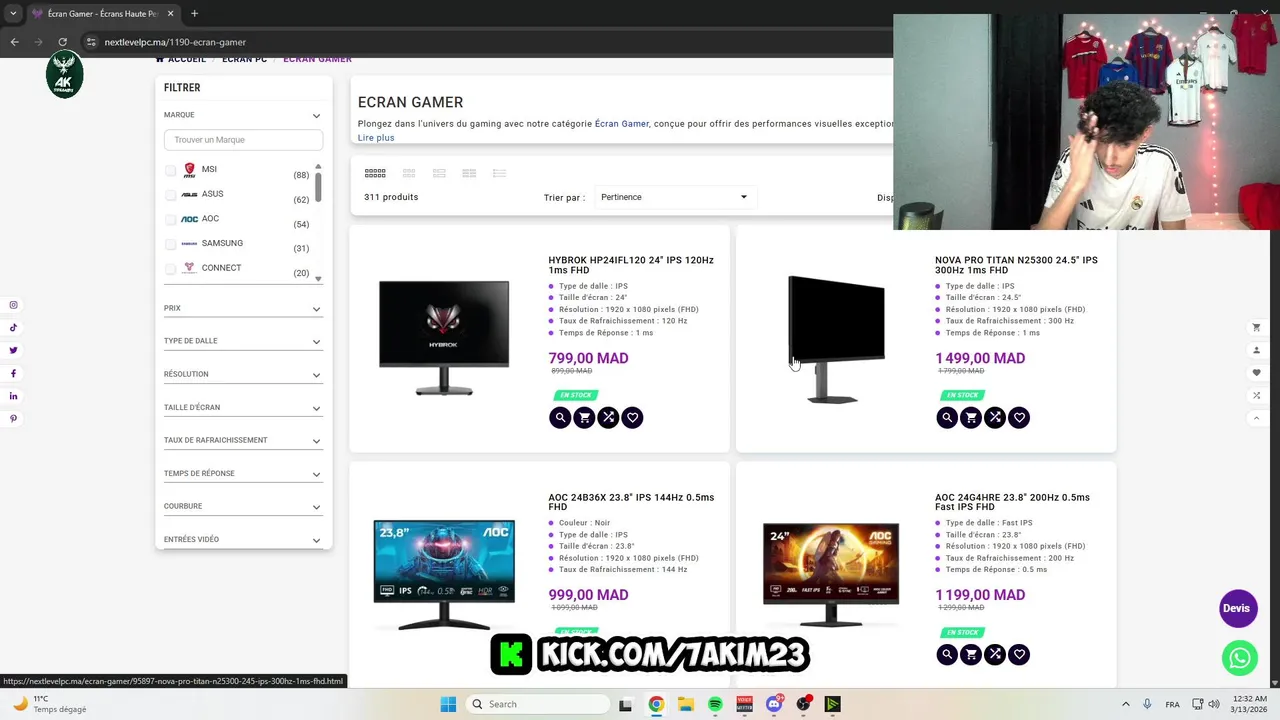Open a new browser tab
The image size is (1280, 720).
[x=194, y=14]
